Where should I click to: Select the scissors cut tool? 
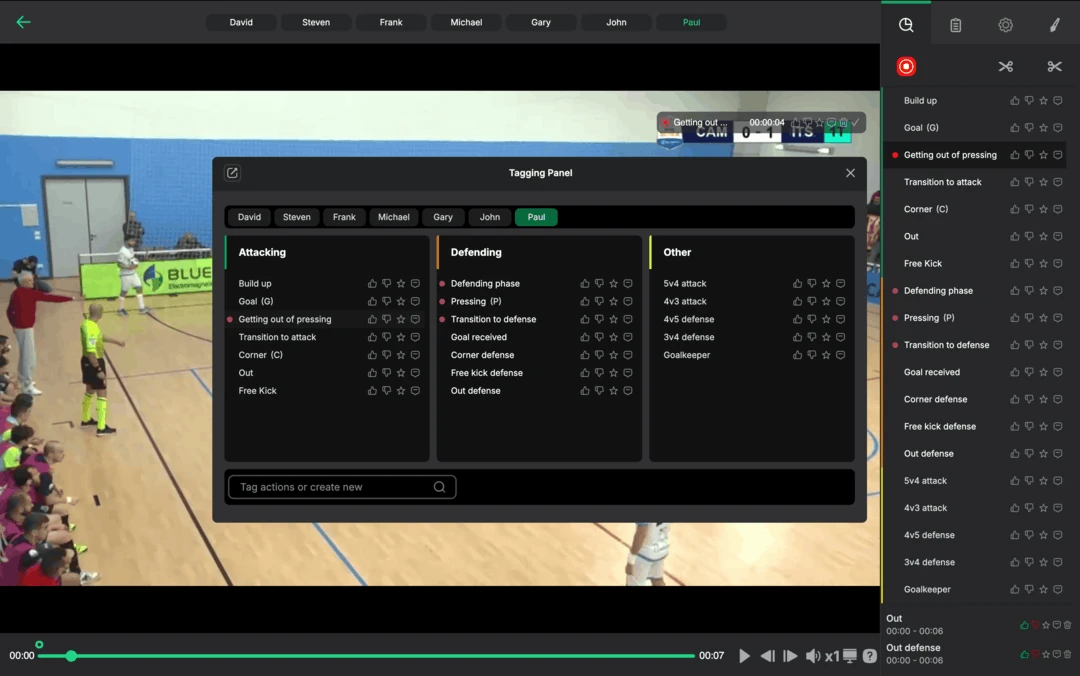click(x=1054, y=66)
